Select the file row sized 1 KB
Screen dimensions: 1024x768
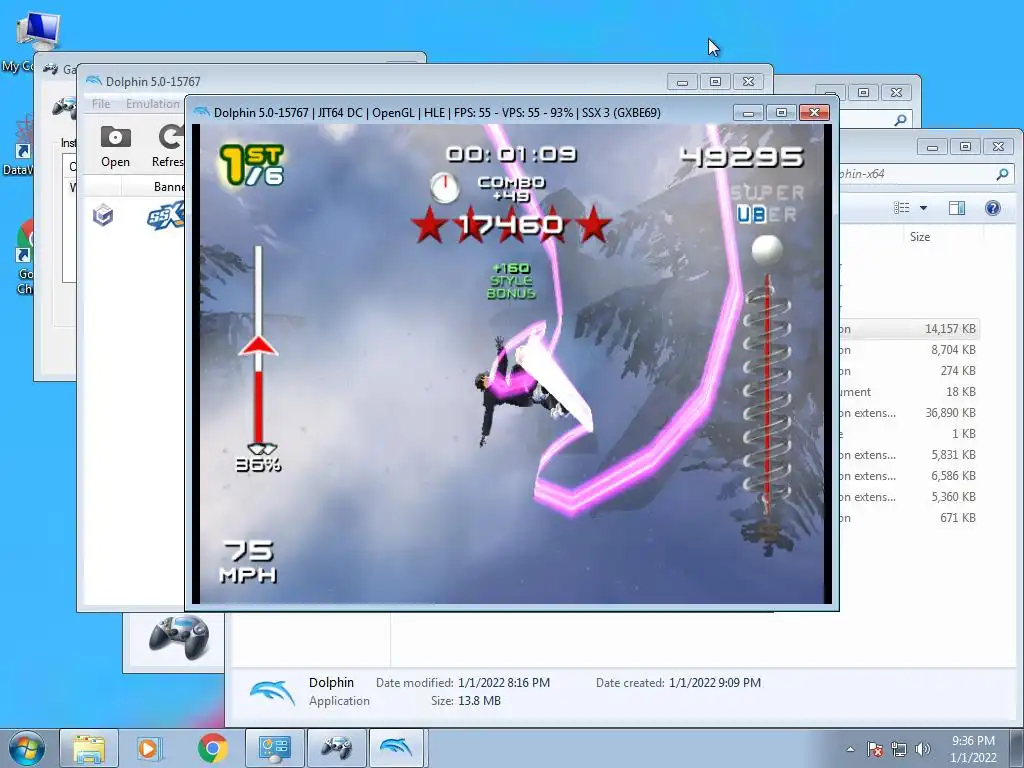click(910, 434)
